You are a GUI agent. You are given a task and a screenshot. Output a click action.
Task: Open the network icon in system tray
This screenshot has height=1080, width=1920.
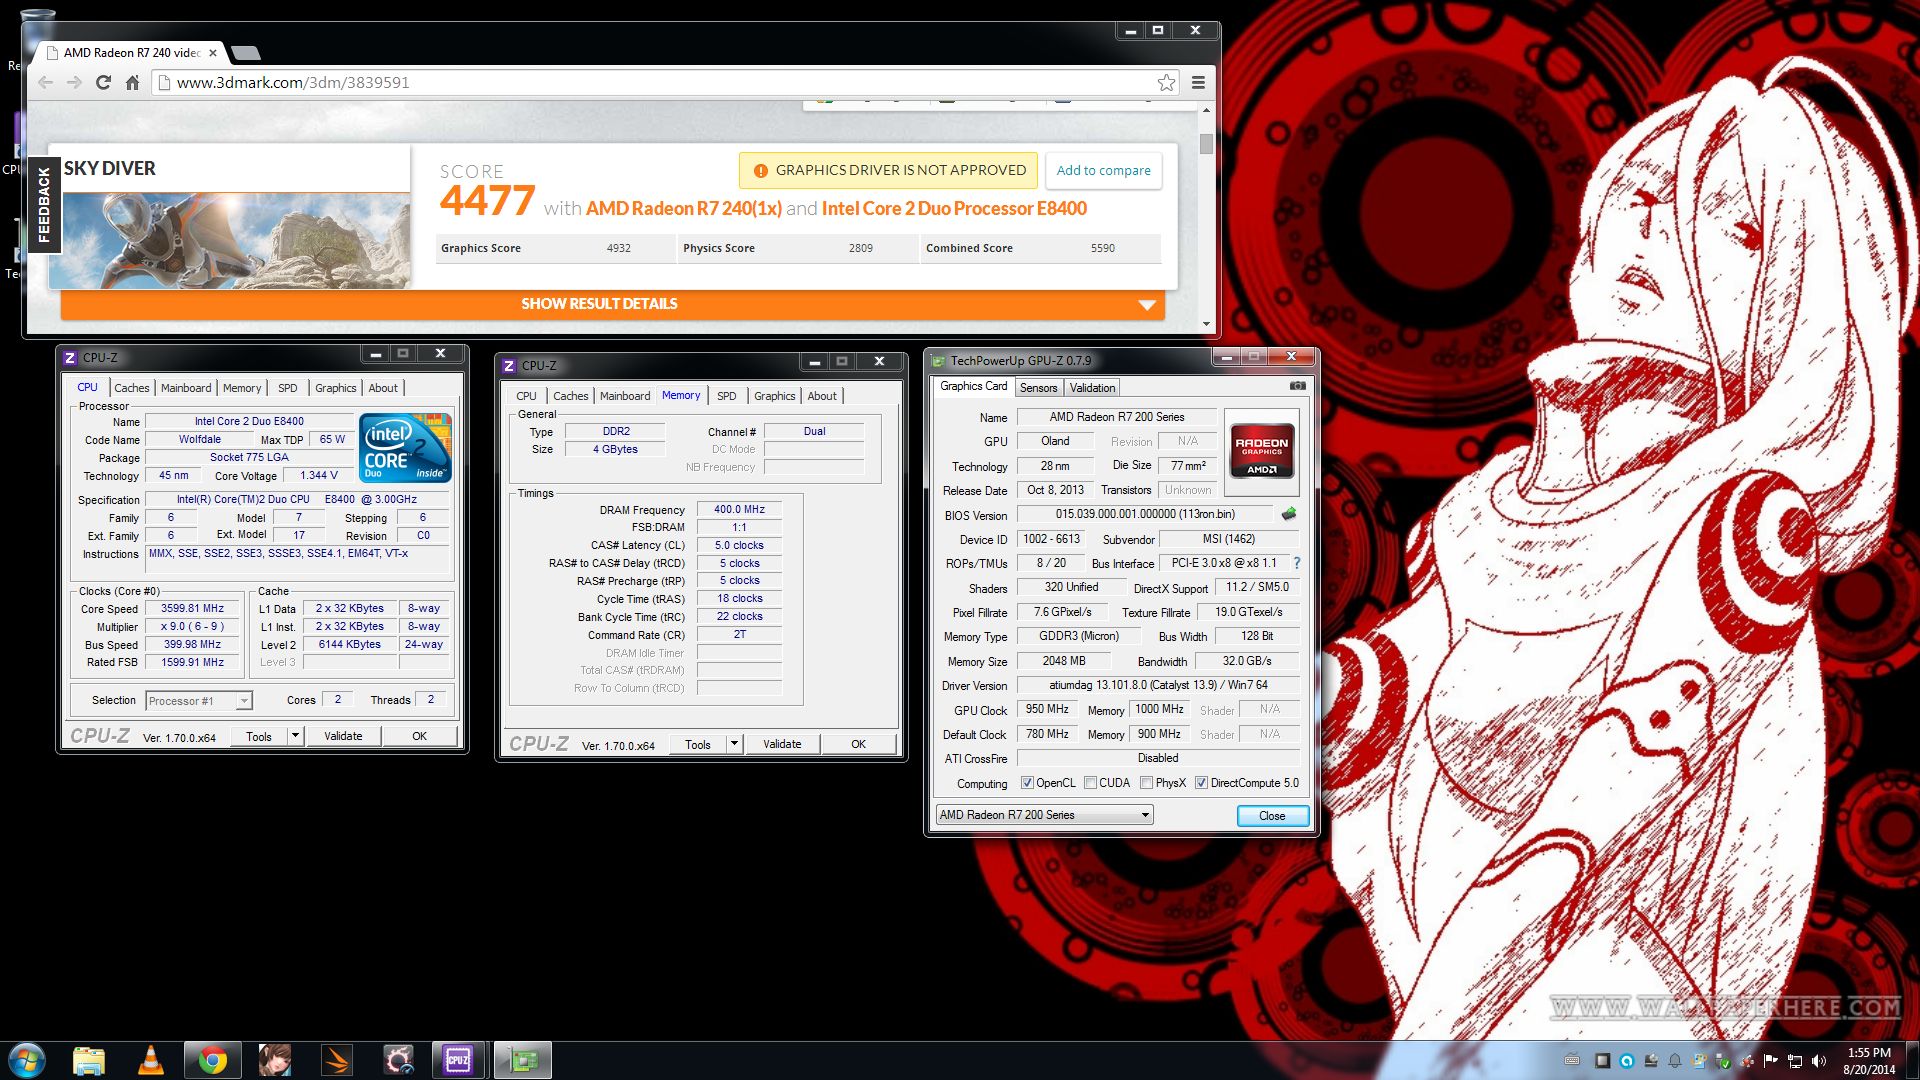pyautogui.click(x=1795, y=1061)
